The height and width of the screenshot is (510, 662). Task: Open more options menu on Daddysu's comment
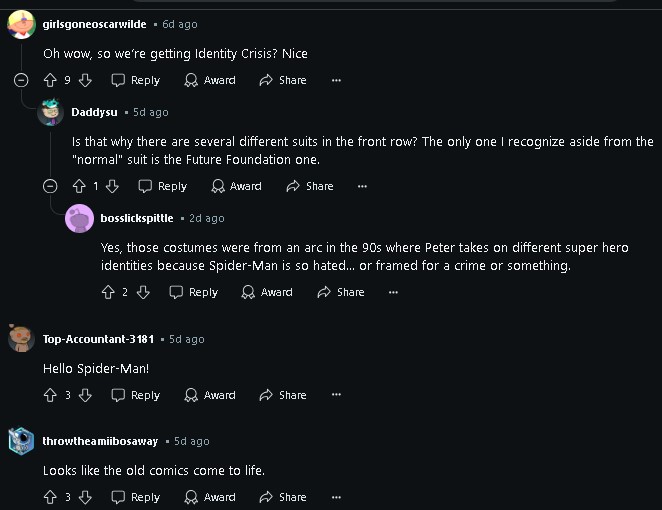point(362,186)
